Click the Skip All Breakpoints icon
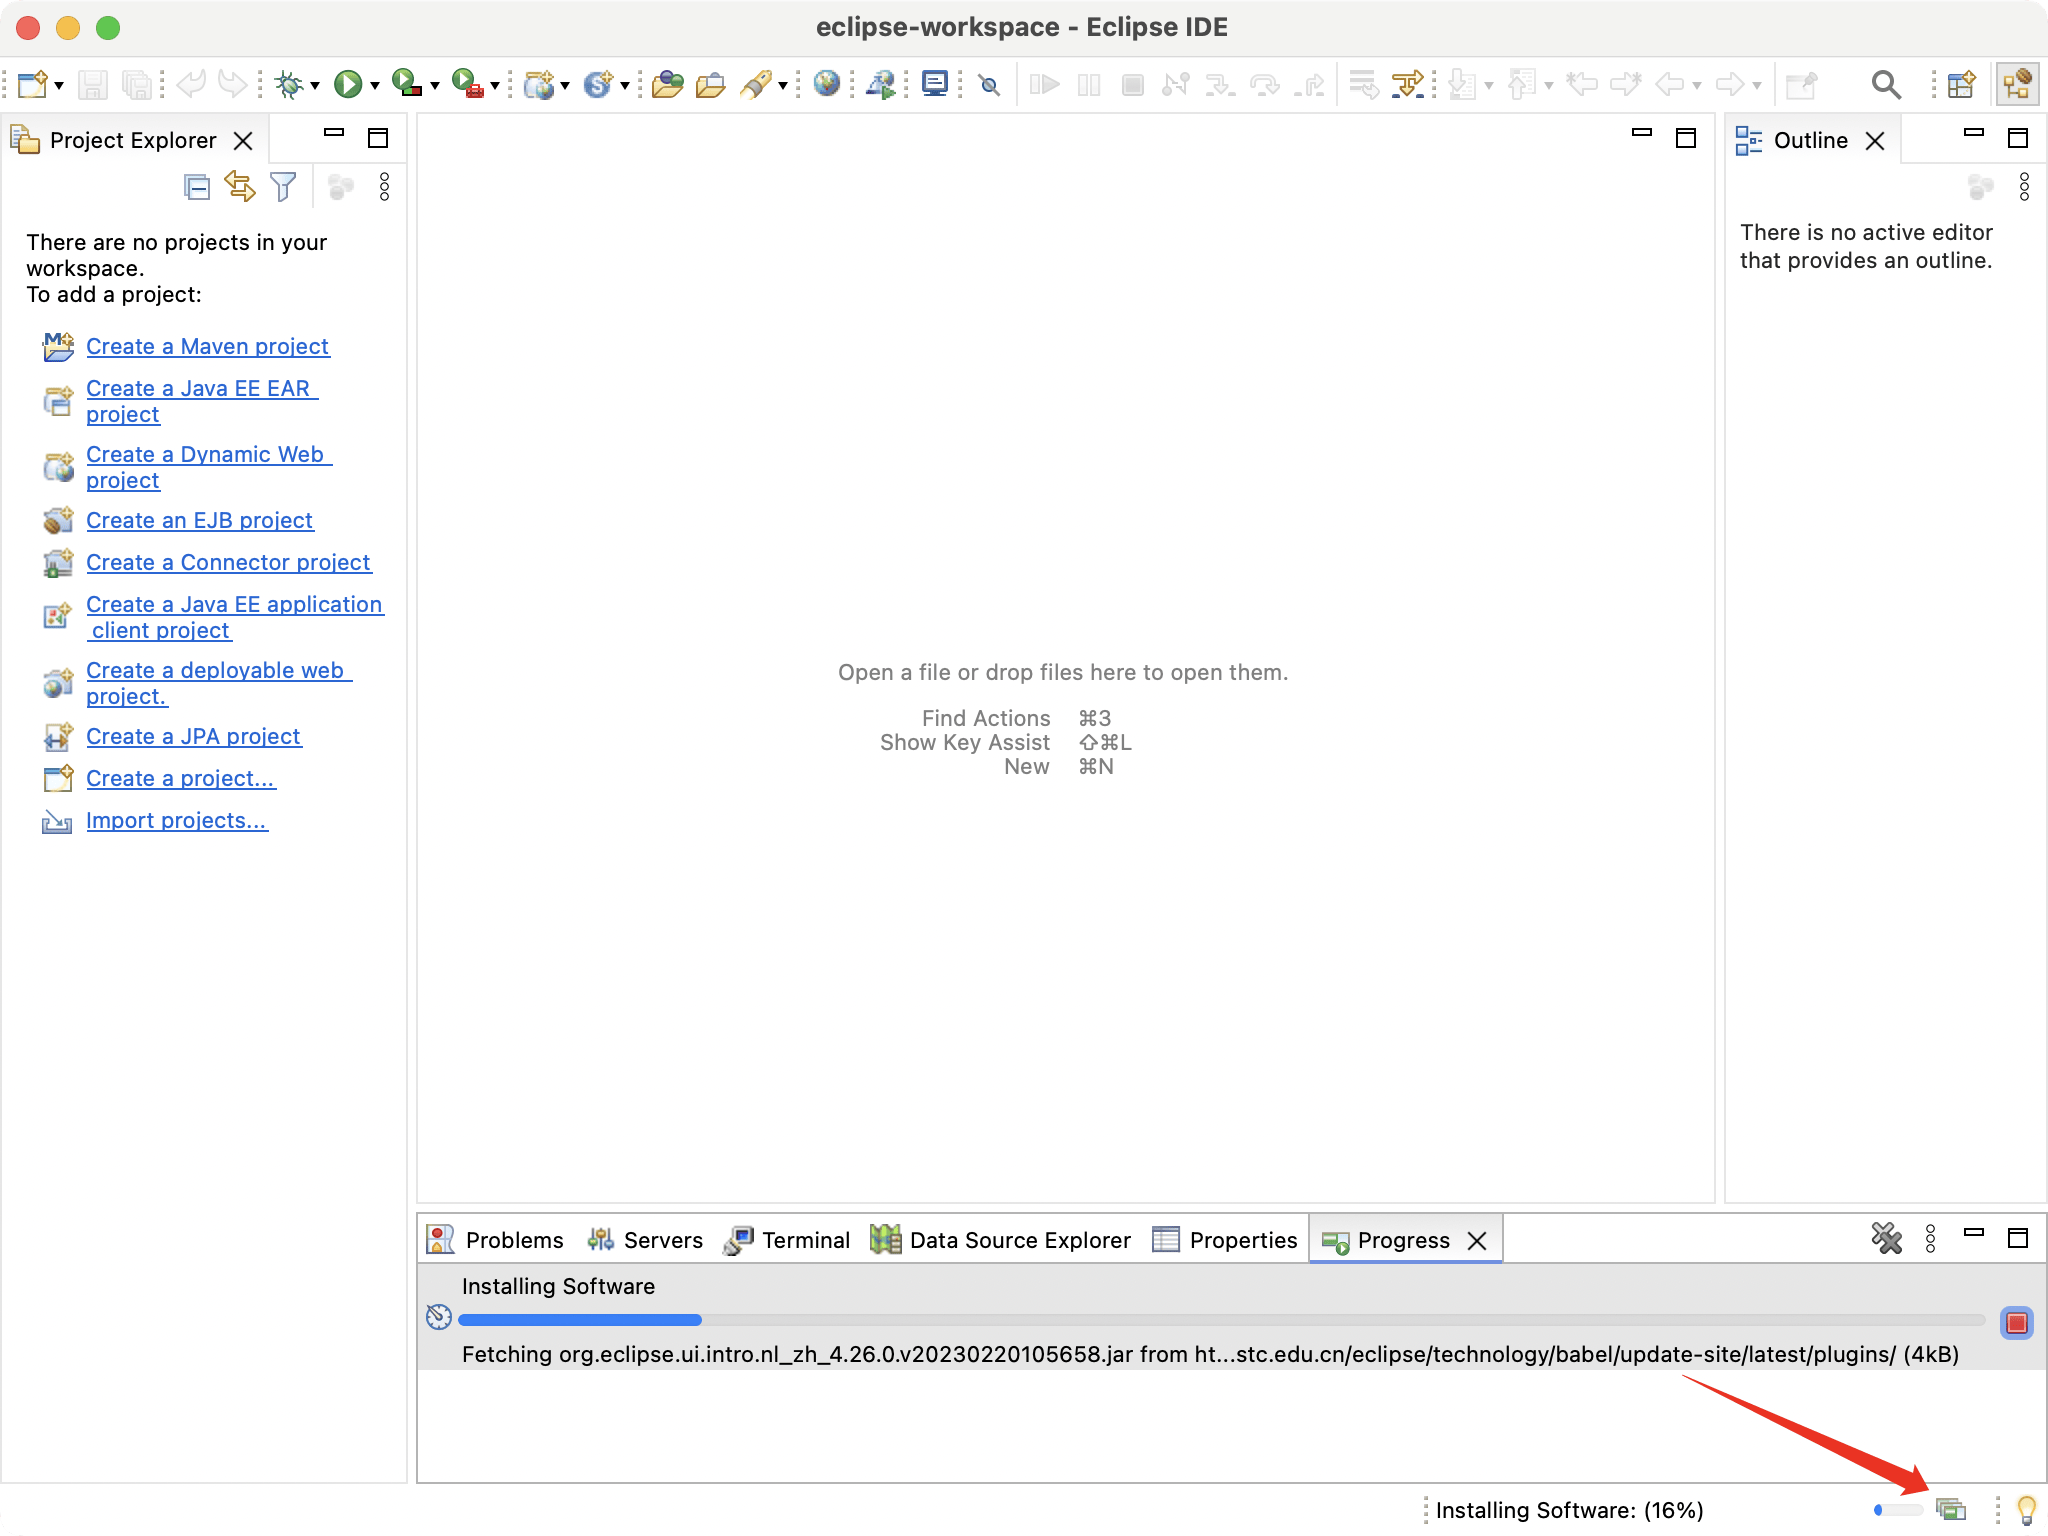Viewport: 2048px width, 1536px height. (990, 85)
